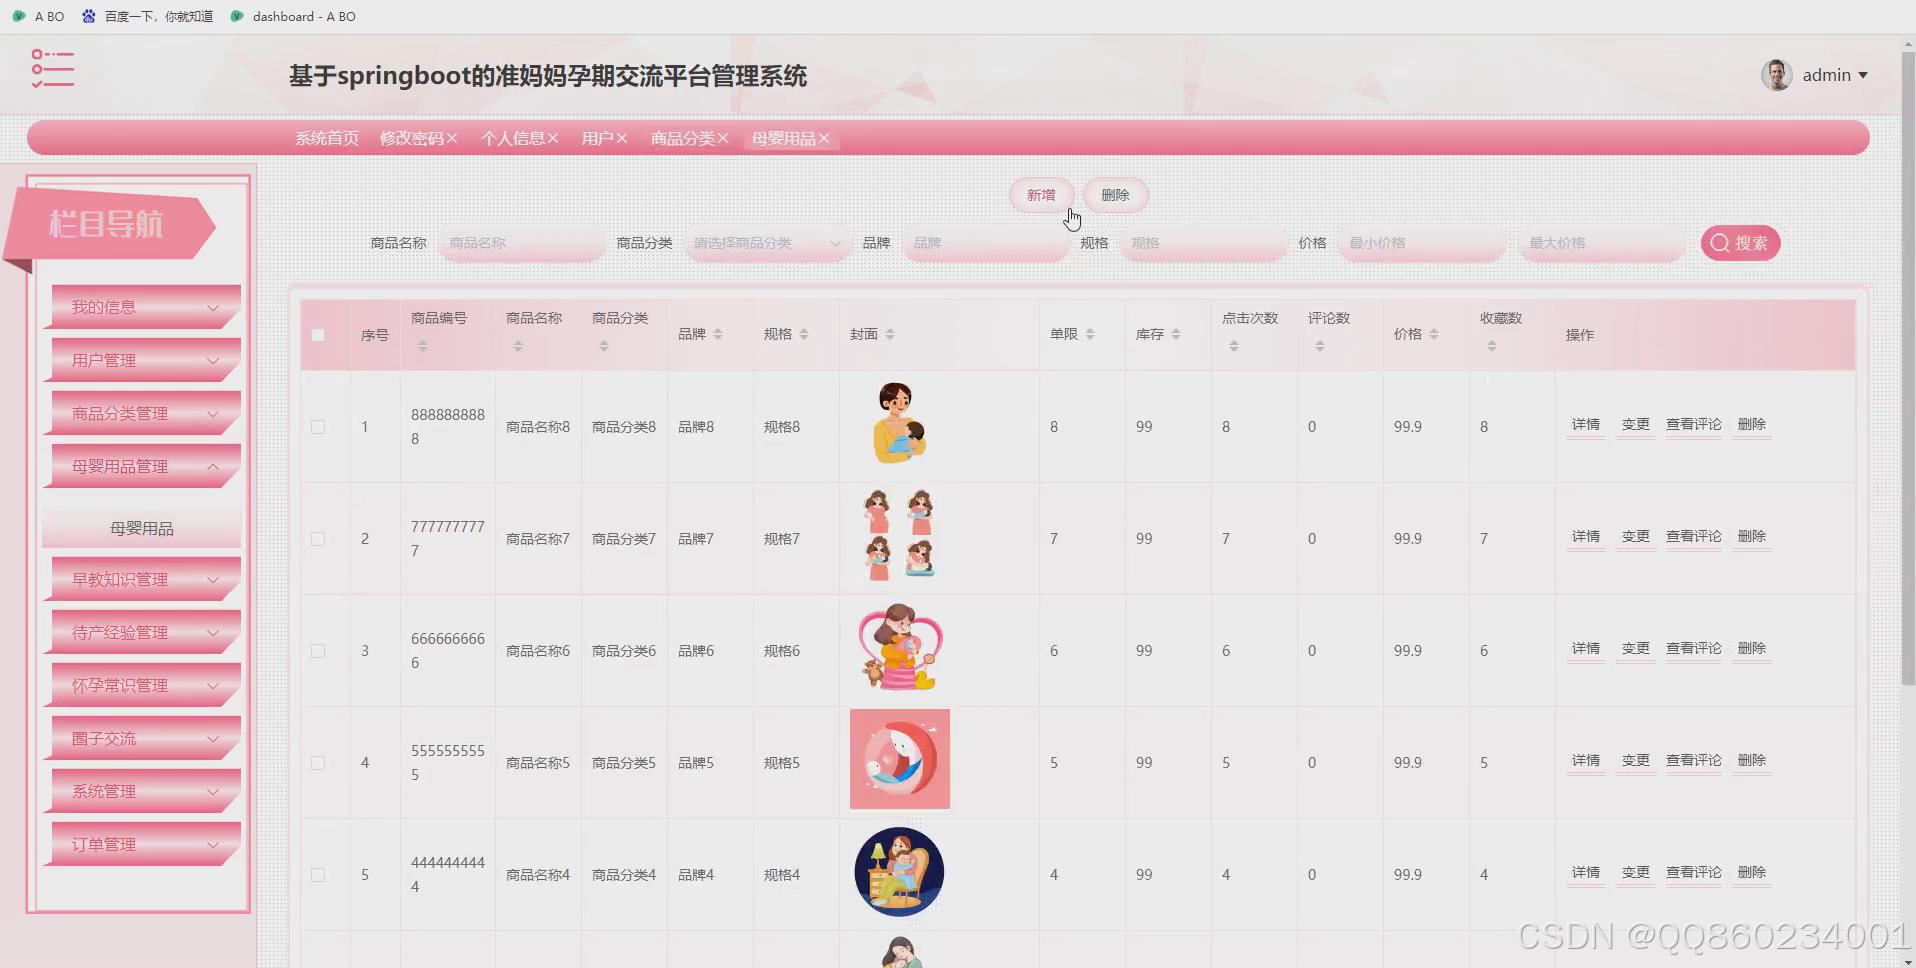Sort by 单限 column sort icon
Viewport: 1916px width, 968px height.
(x=1090, y=334)
